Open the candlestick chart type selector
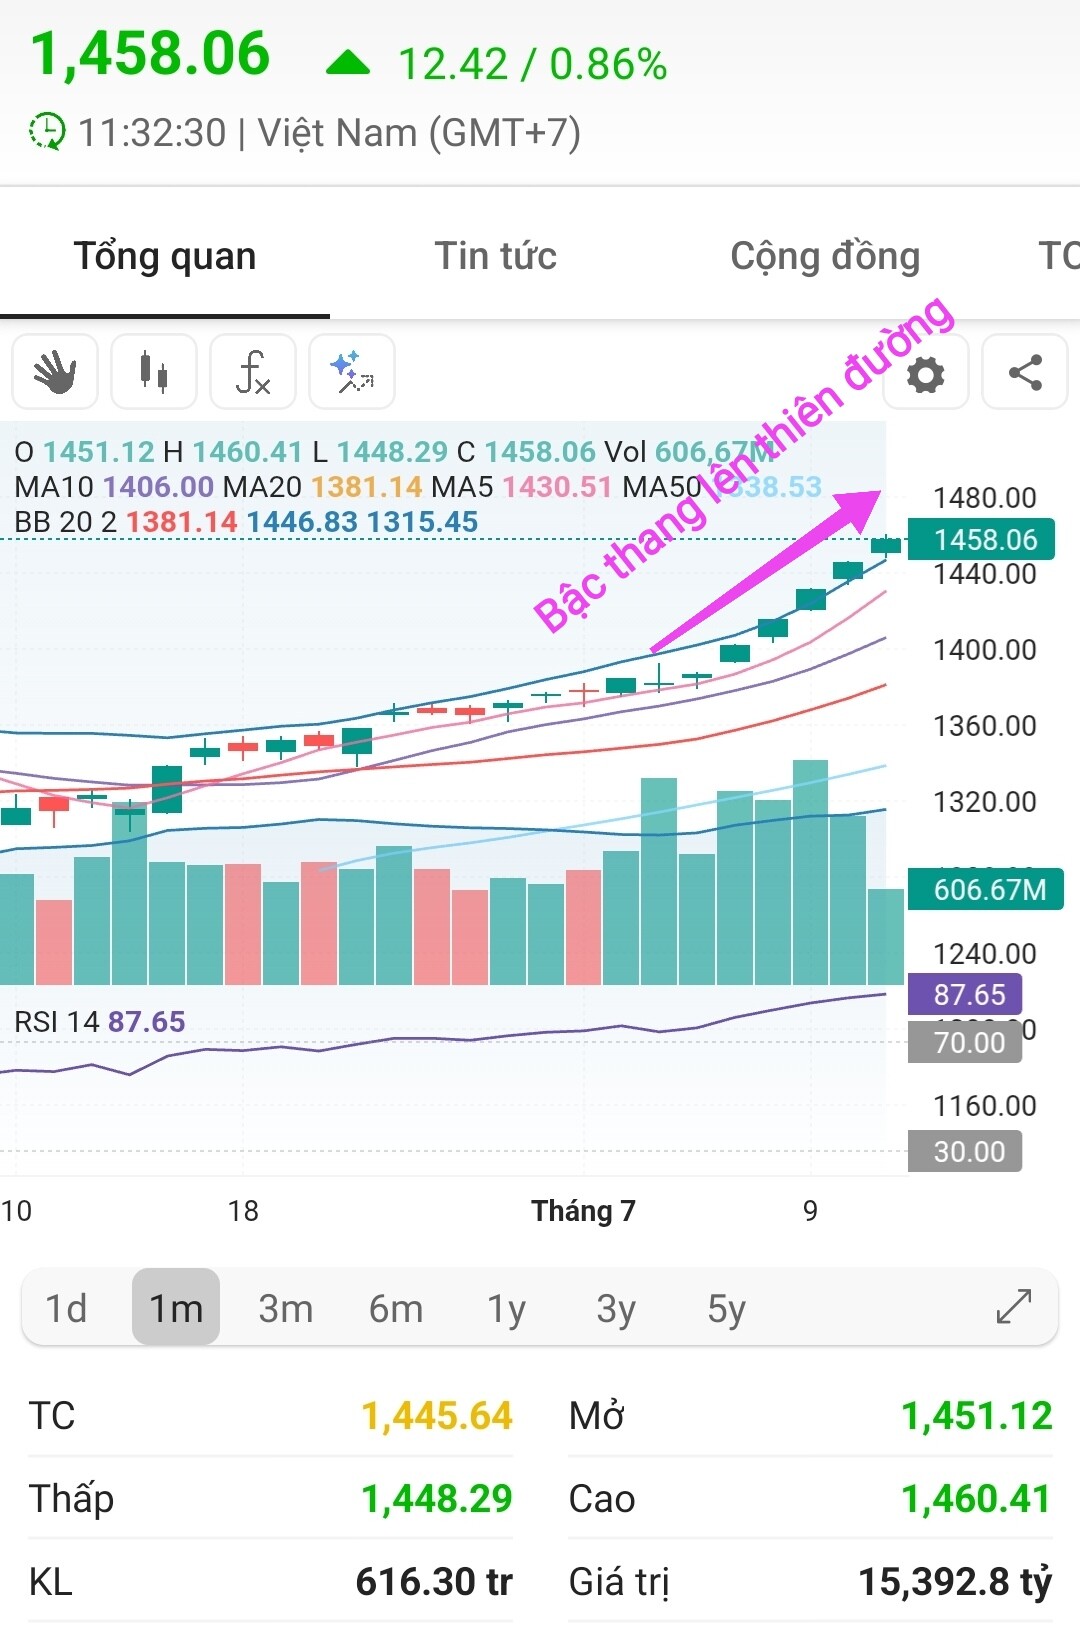 click(154, 372)
